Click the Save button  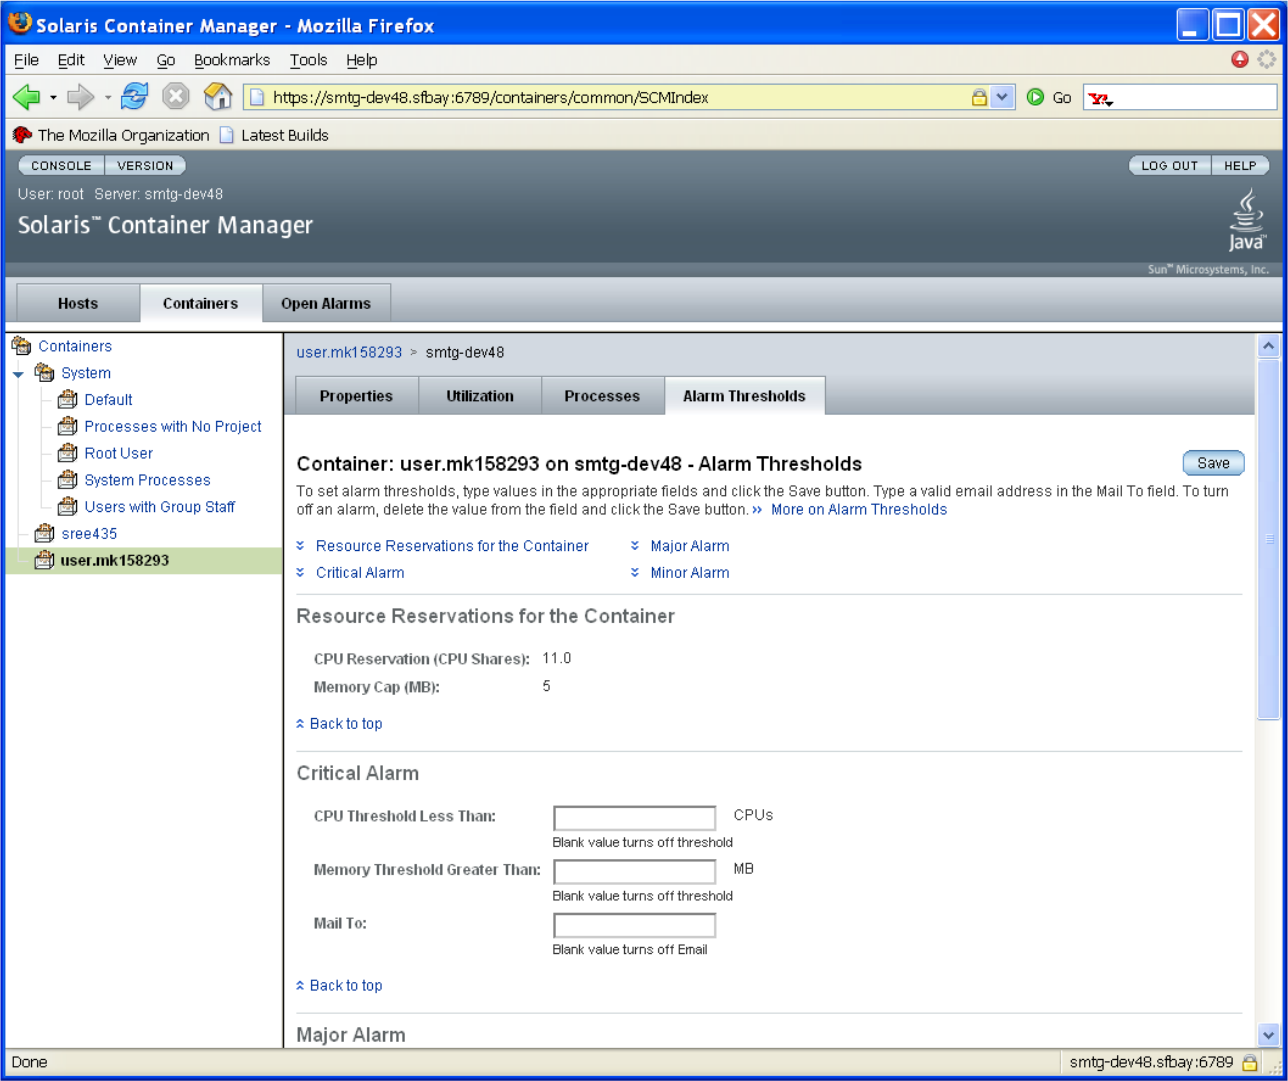tap(1213, 463)
